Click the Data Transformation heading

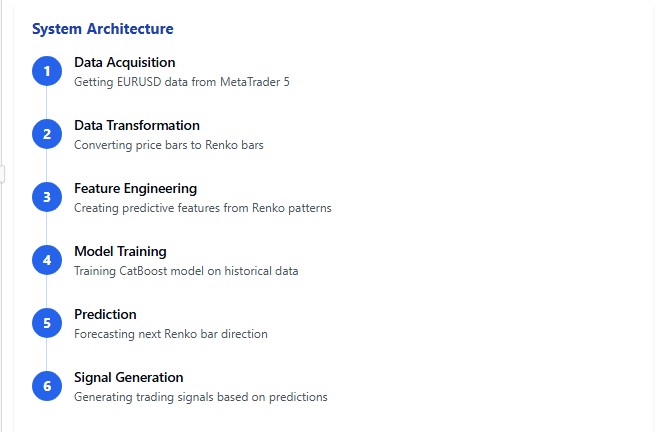[137, 125]
